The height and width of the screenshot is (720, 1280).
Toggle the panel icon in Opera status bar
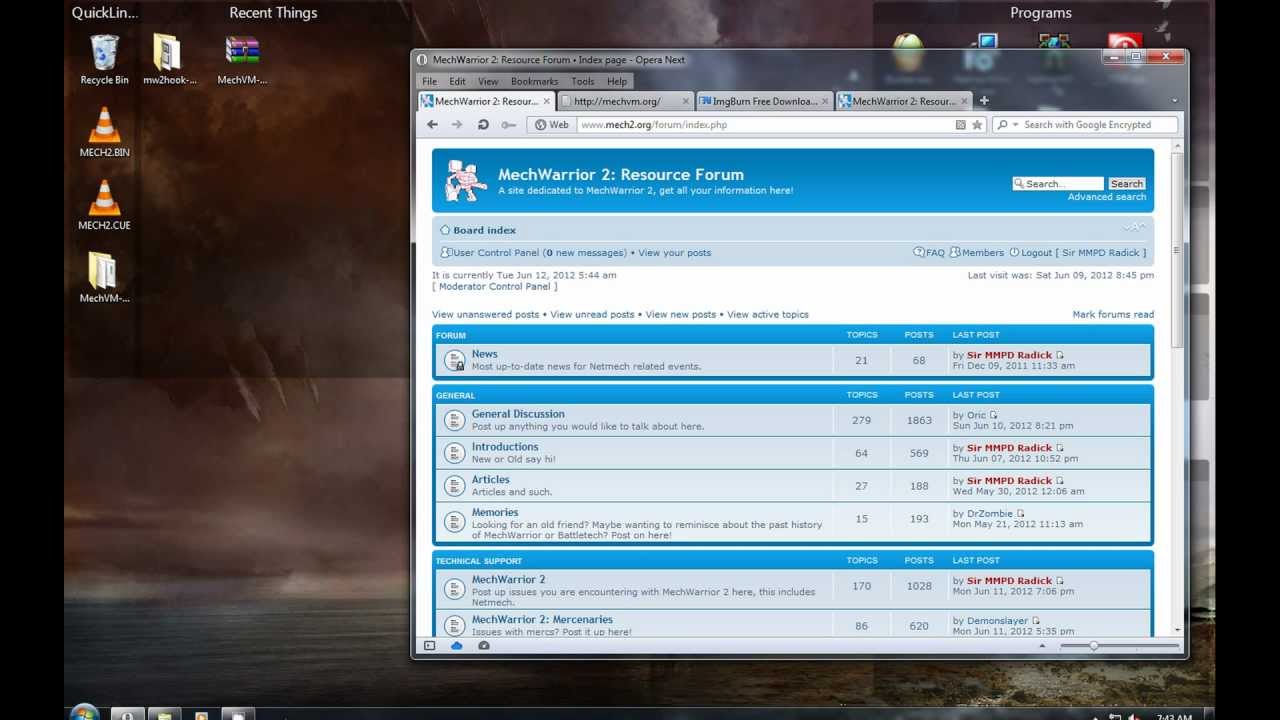click(430, 646)
